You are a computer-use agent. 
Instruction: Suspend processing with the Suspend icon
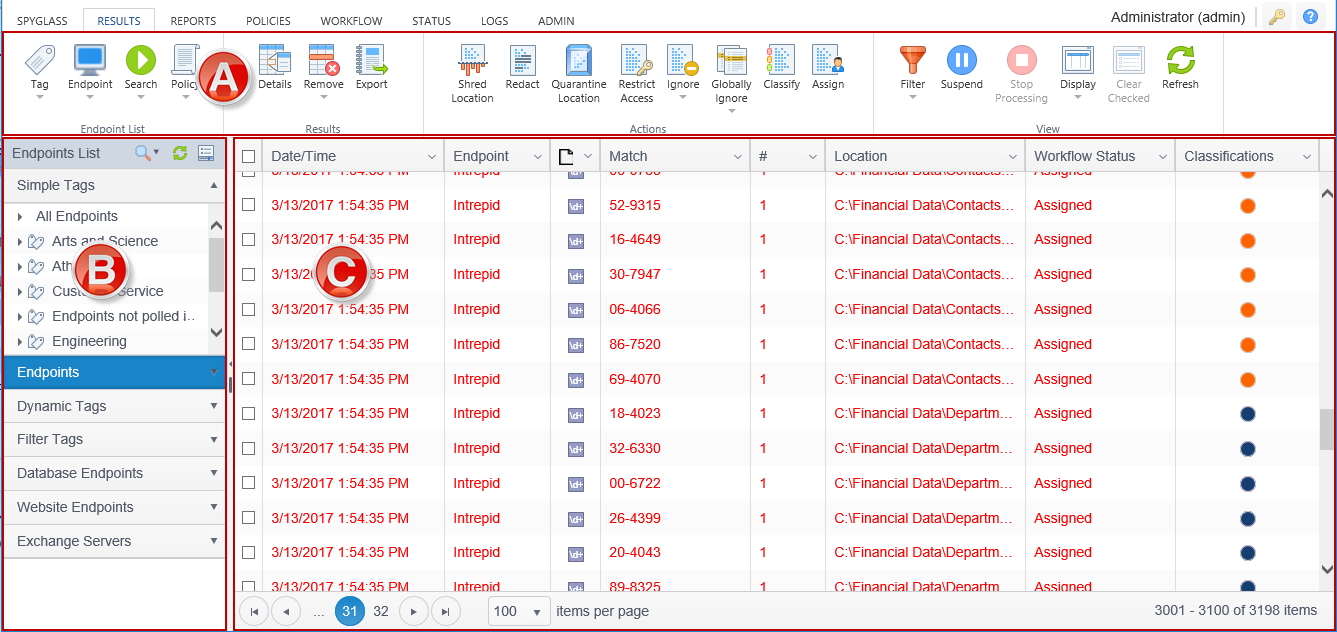[x=961, y=62]
